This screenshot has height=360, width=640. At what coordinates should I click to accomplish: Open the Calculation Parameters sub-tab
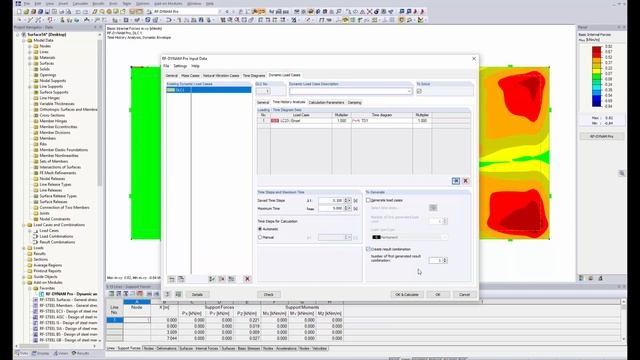327,102
